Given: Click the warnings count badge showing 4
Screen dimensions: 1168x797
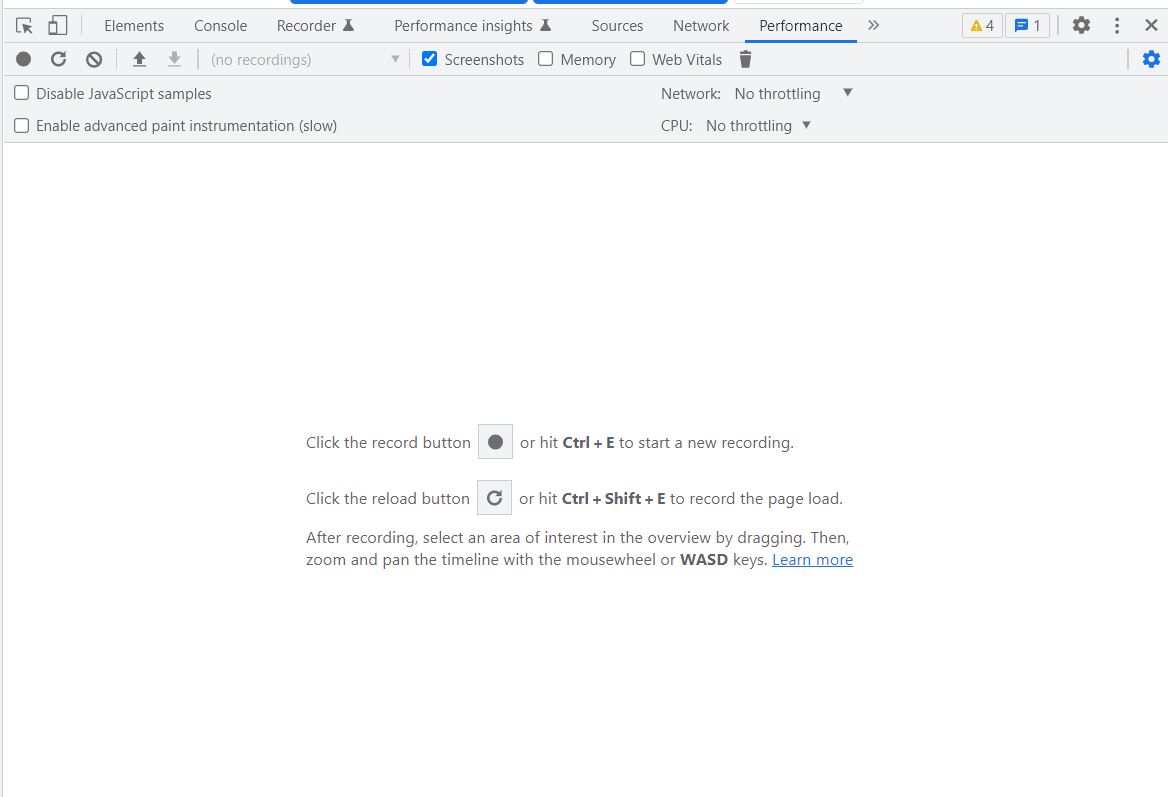Looking at the screenshot, I should (982, 26).
